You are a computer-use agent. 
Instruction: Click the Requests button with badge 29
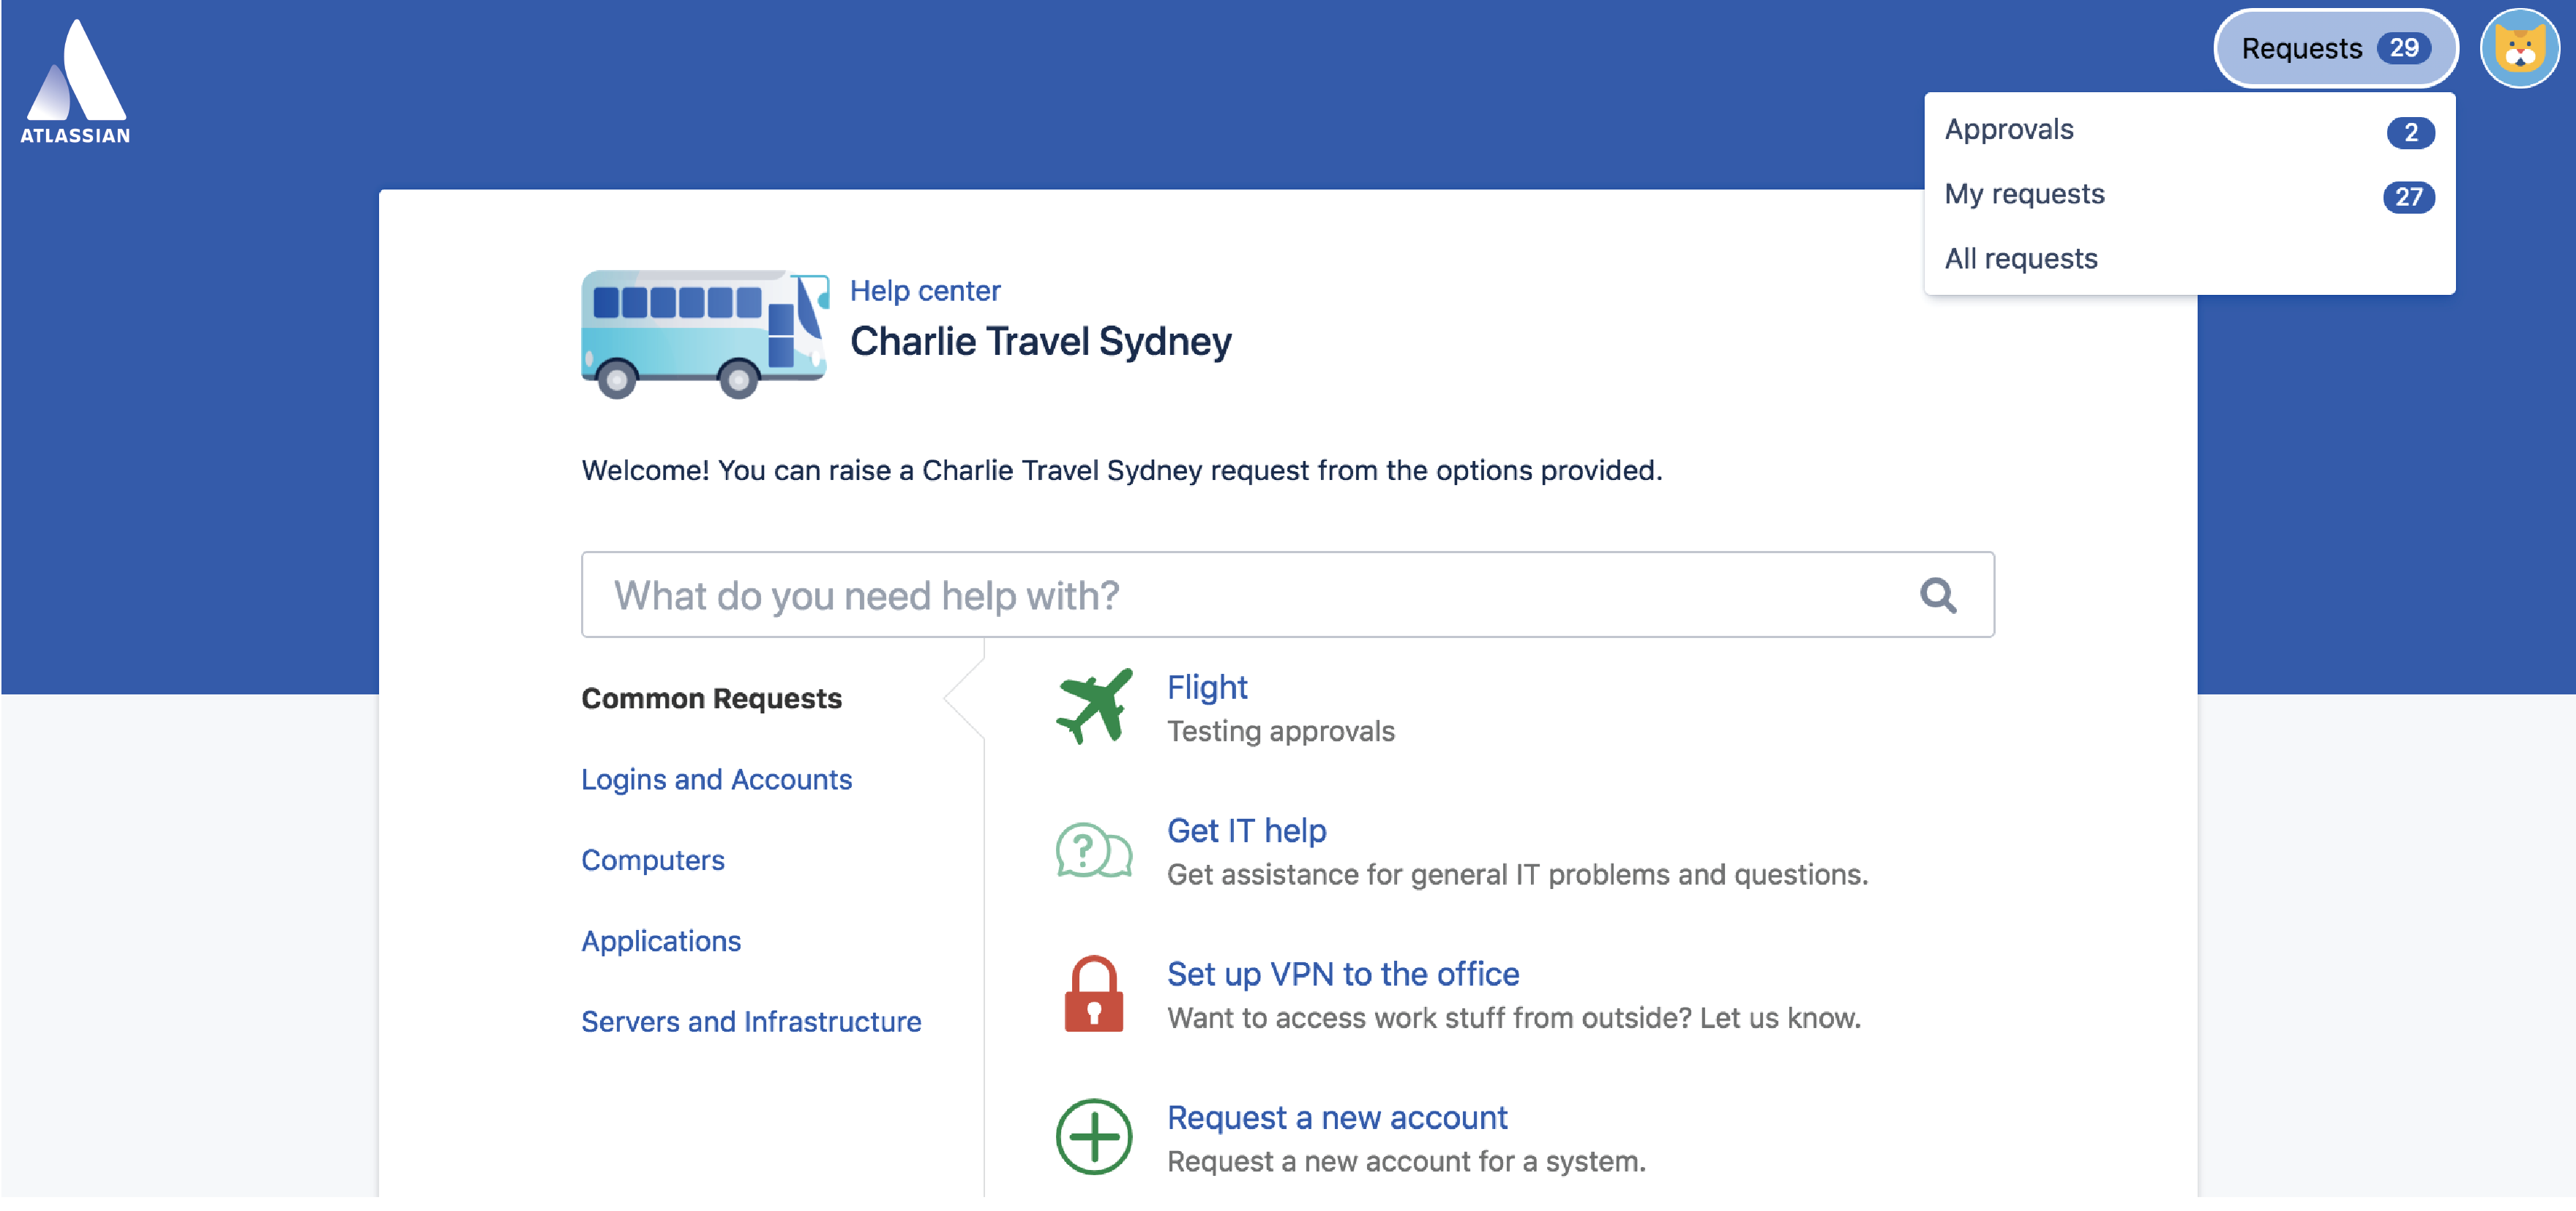point(2329,49)
